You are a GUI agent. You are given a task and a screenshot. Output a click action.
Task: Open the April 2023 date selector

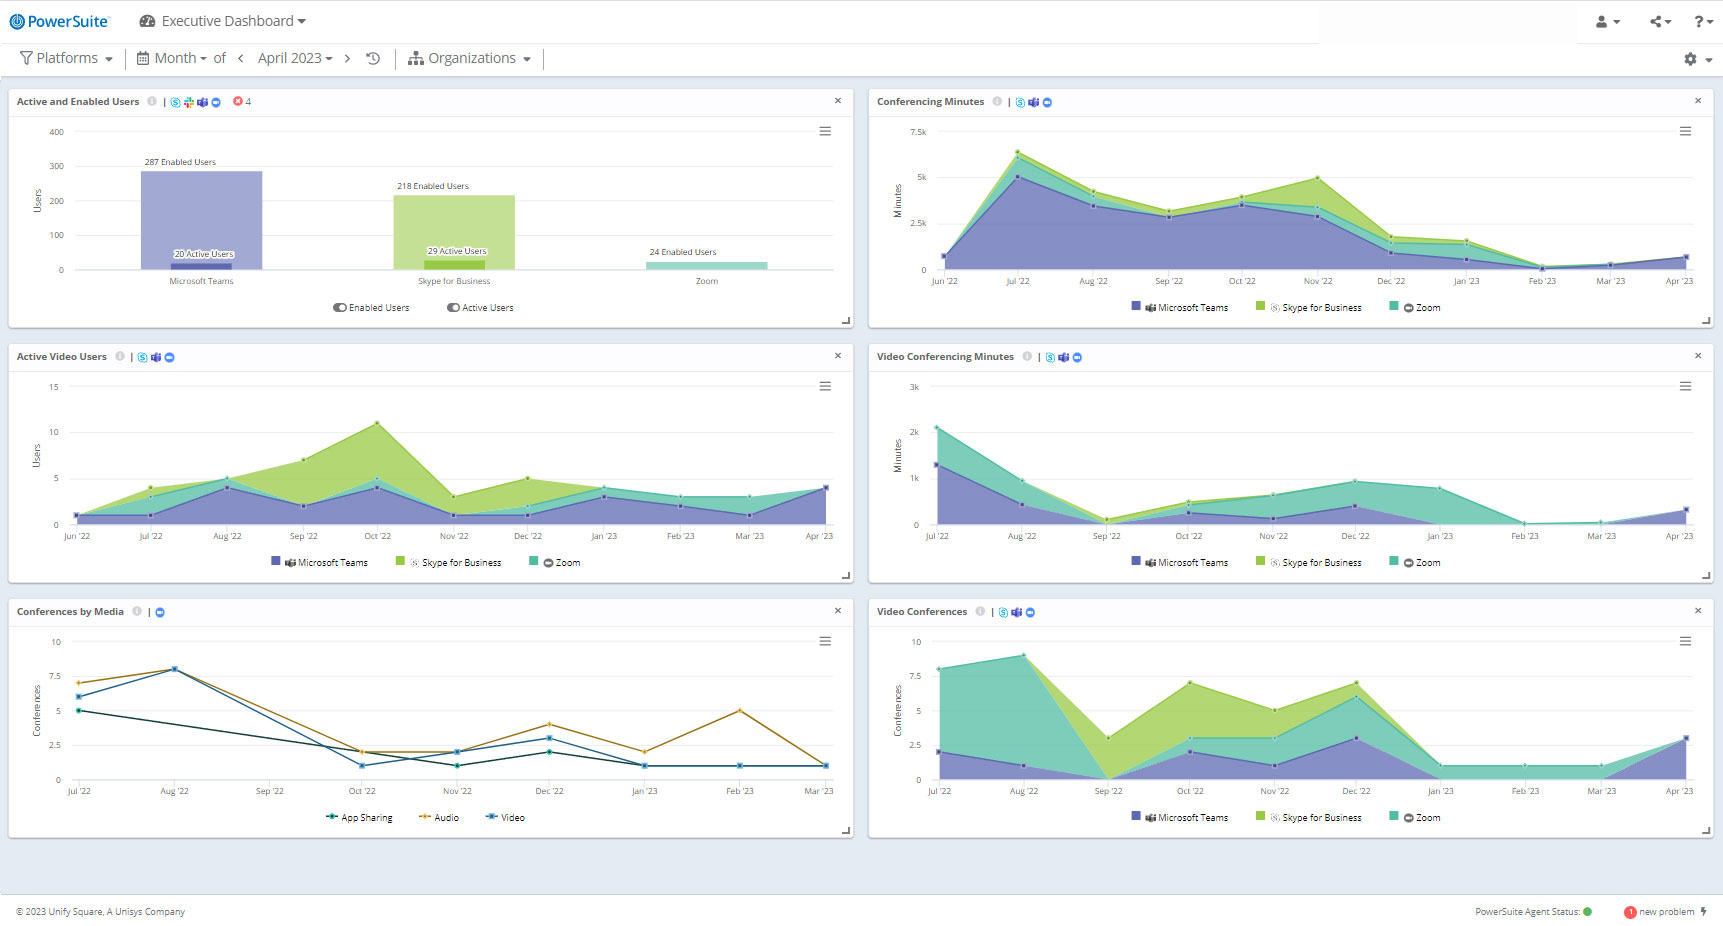pos(295,58)
